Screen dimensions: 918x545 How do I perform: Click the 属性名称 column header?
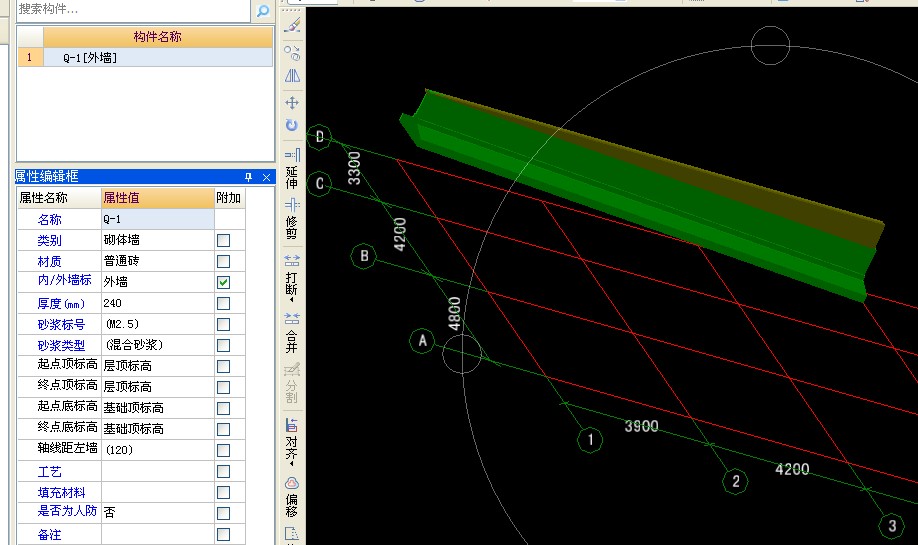[59, 198]
